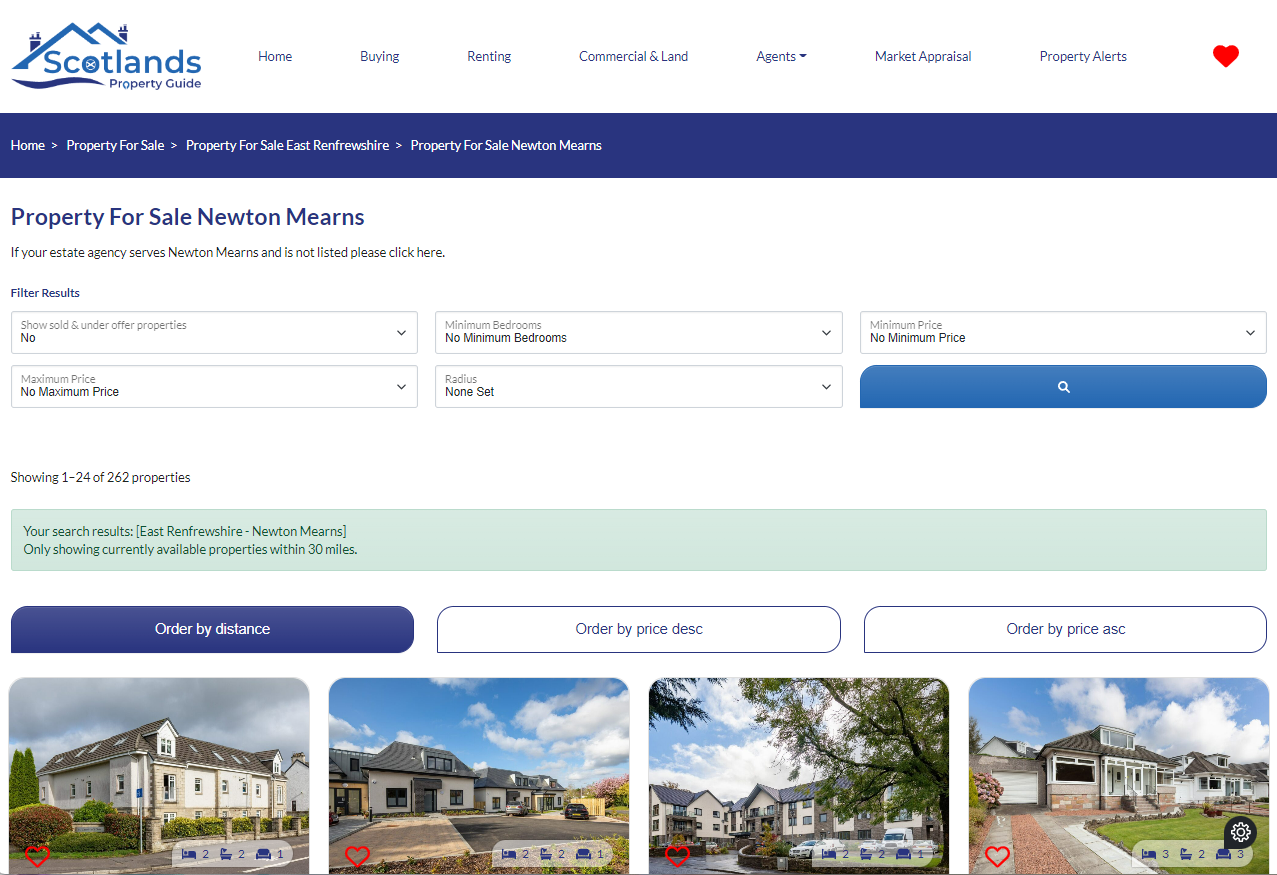
Task: Click bedroom icon on bungalow listing
Action: click(1149, 854)
